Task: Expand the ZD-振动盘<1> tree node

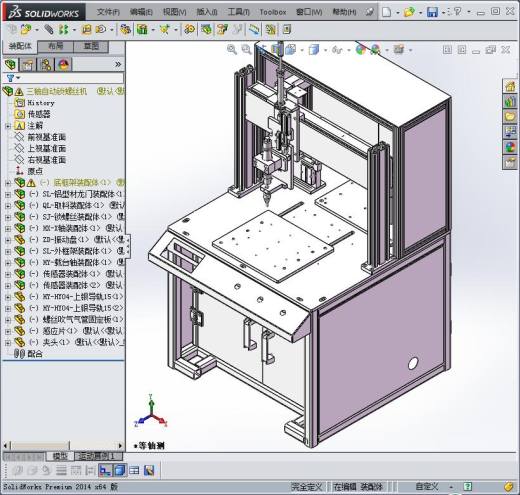Action: pos(8,240)
